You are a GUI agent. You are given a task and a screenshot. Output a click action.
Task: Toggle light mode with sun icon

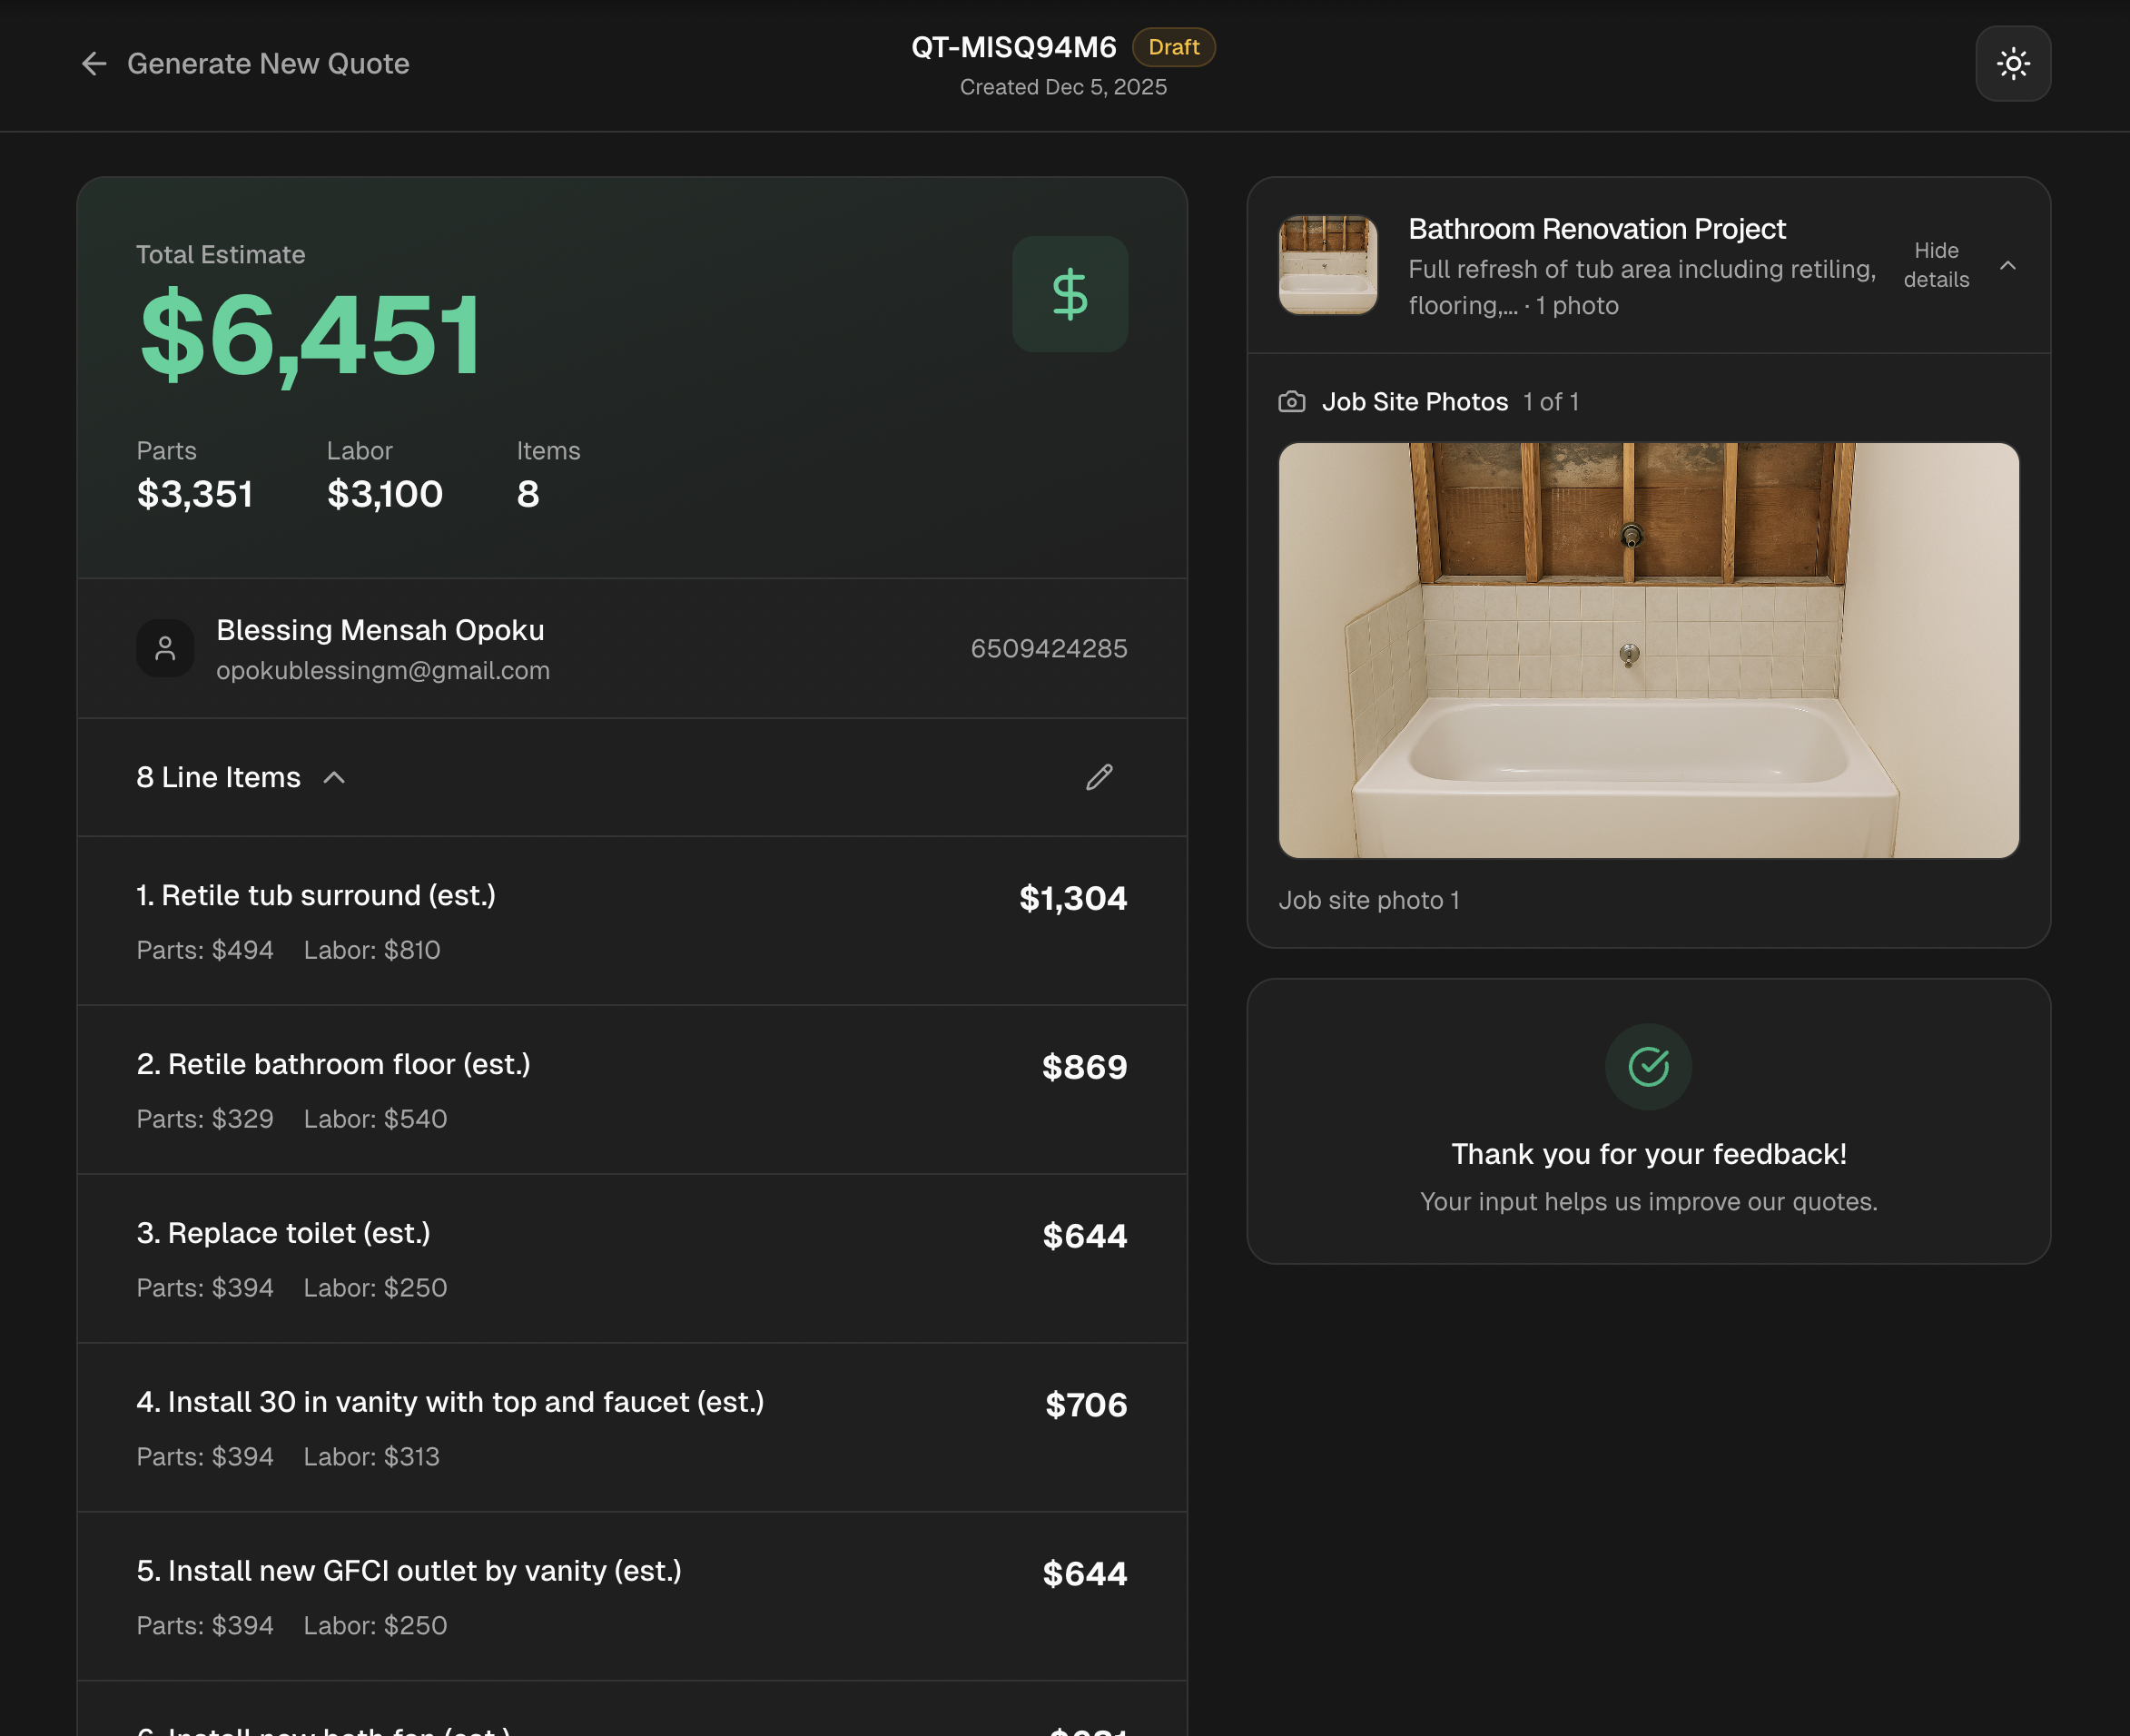pos(2012,64)
